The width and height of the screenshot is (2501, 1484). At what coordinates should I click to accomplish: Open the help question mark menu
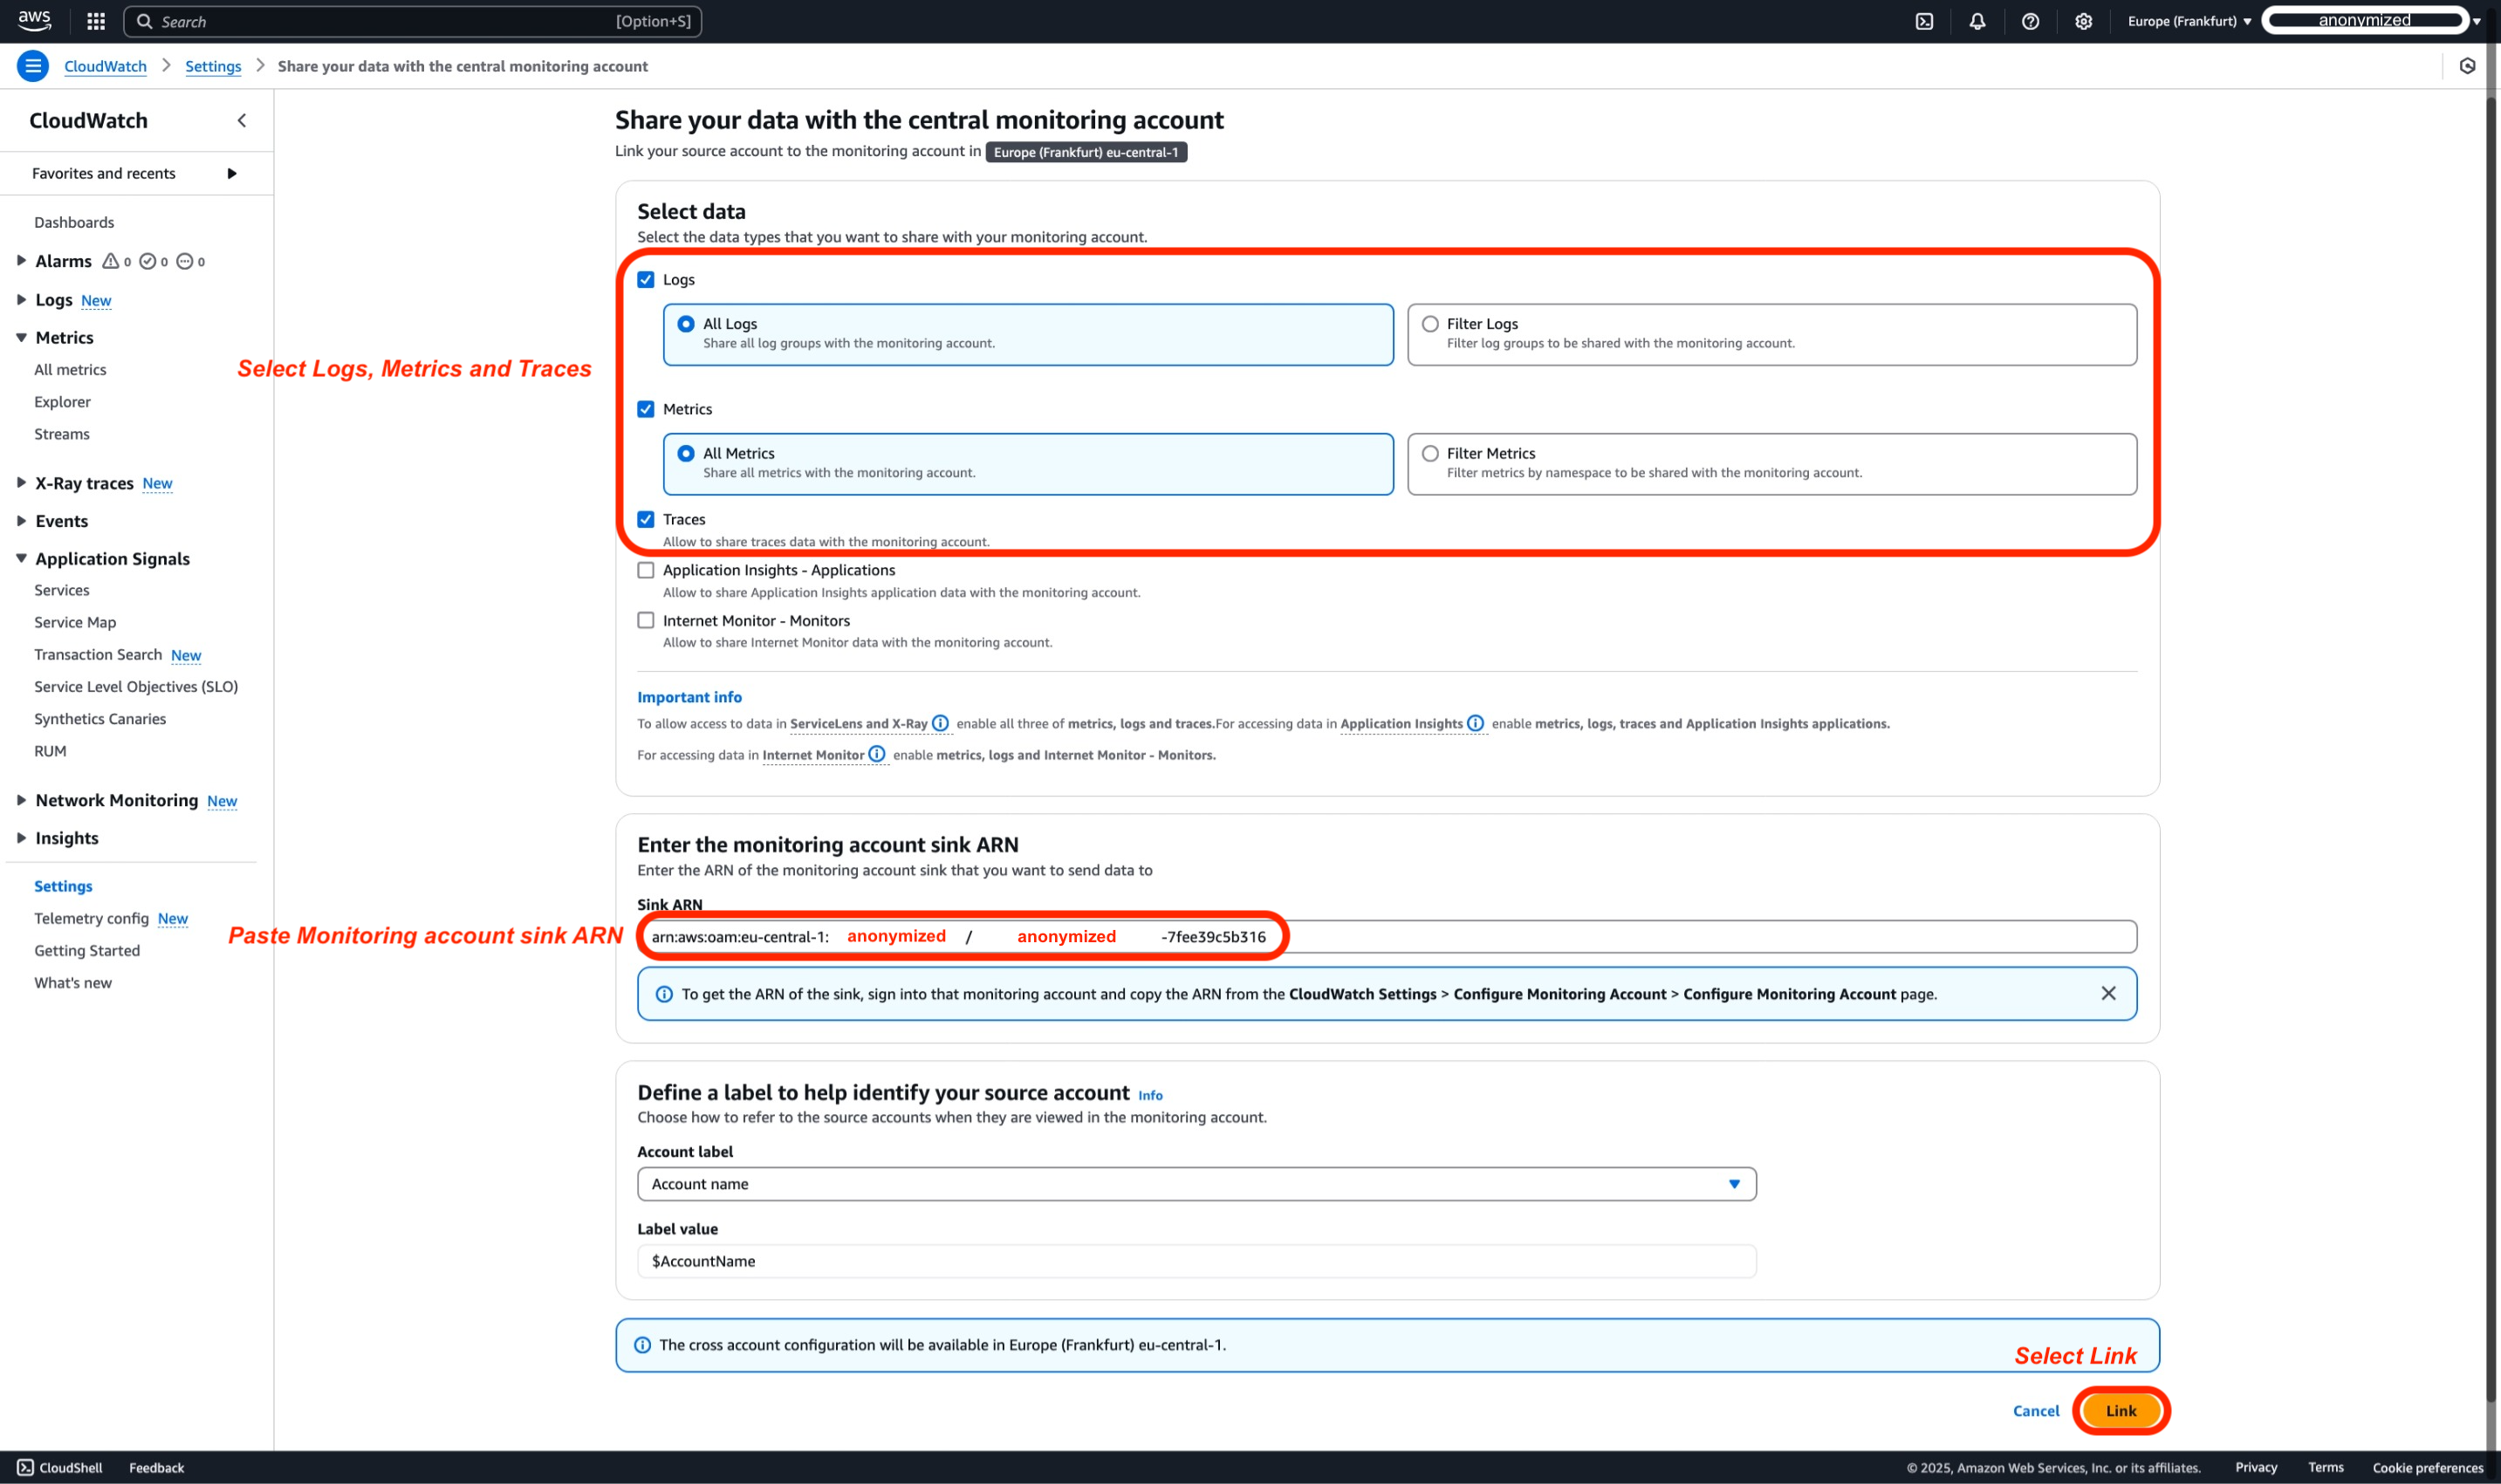2030,21
